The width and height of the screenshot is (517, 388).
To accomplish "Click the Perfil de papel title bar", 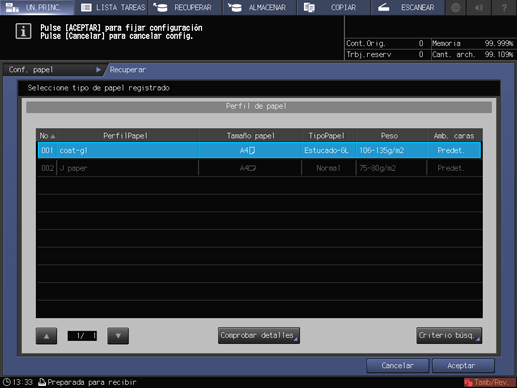I will [259, 106].
